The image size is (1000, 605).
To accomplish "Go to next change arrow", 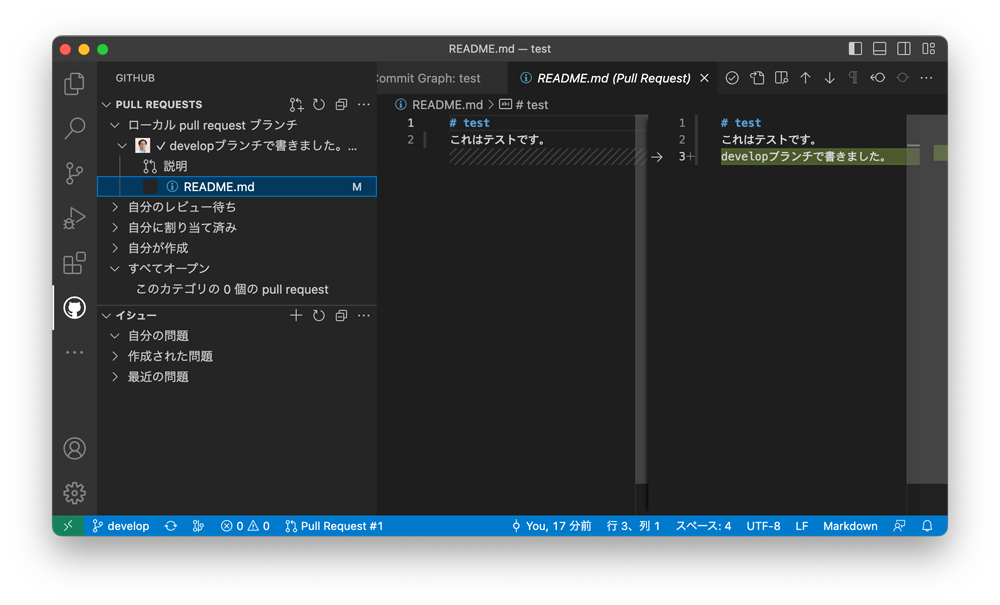I will coord(830,78).
